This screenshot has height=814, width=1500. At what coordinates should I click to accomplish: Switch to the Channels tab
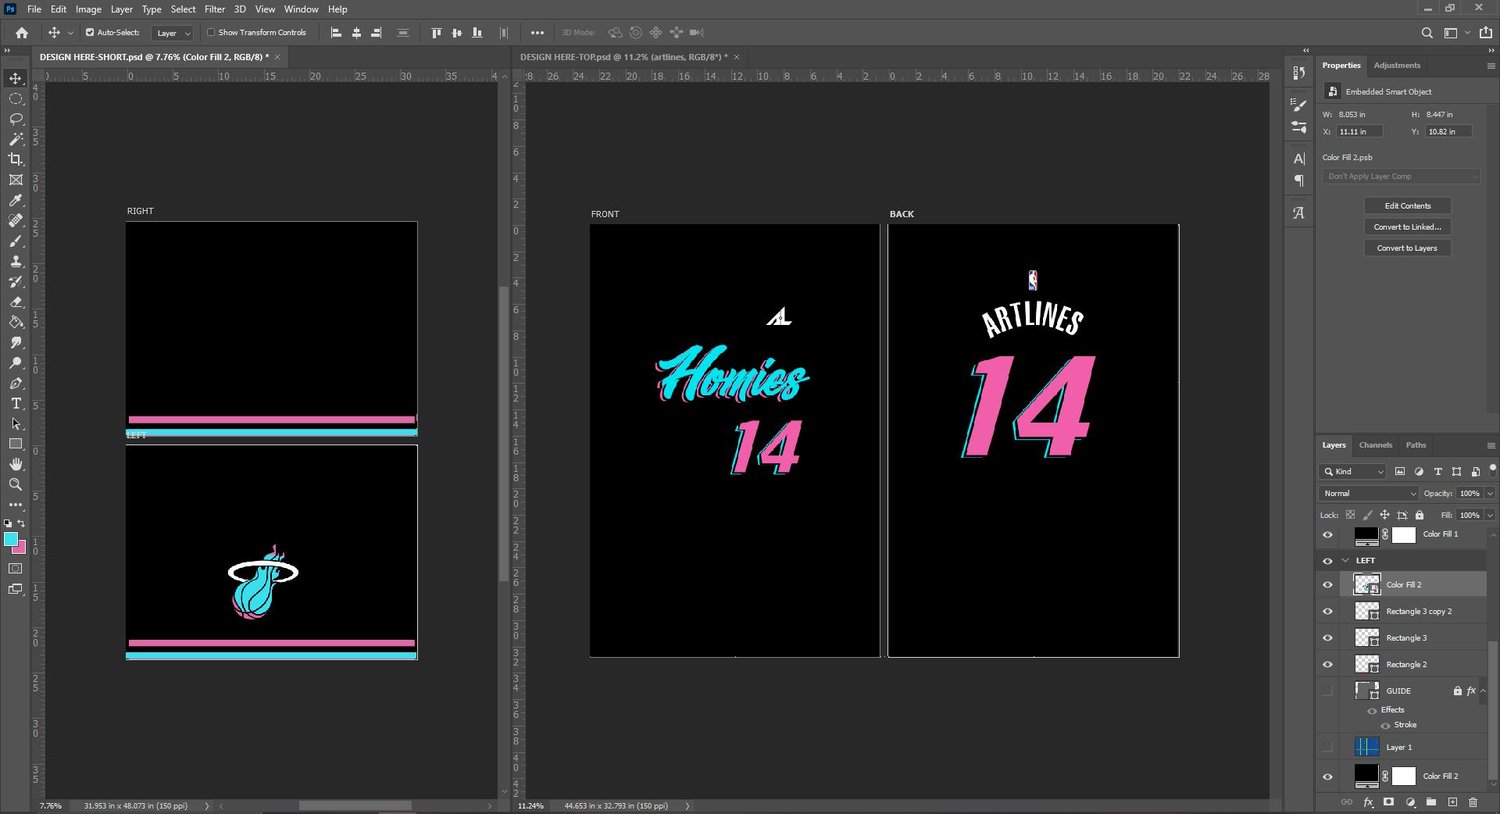click(1375, 445)
